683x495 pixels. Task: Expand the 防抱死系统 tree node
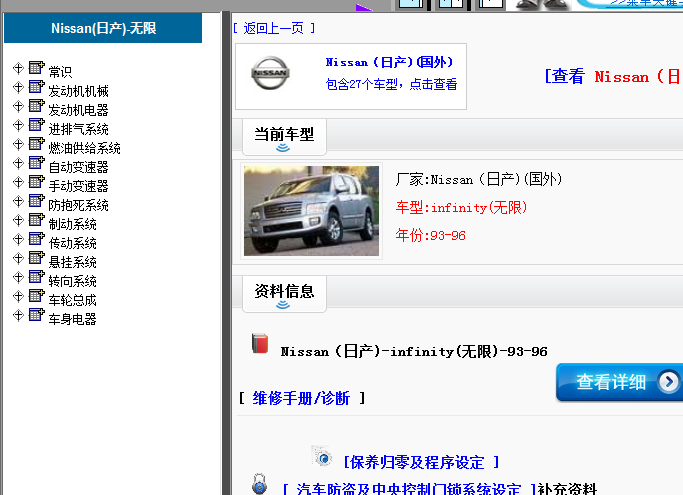tap(18, 201)
